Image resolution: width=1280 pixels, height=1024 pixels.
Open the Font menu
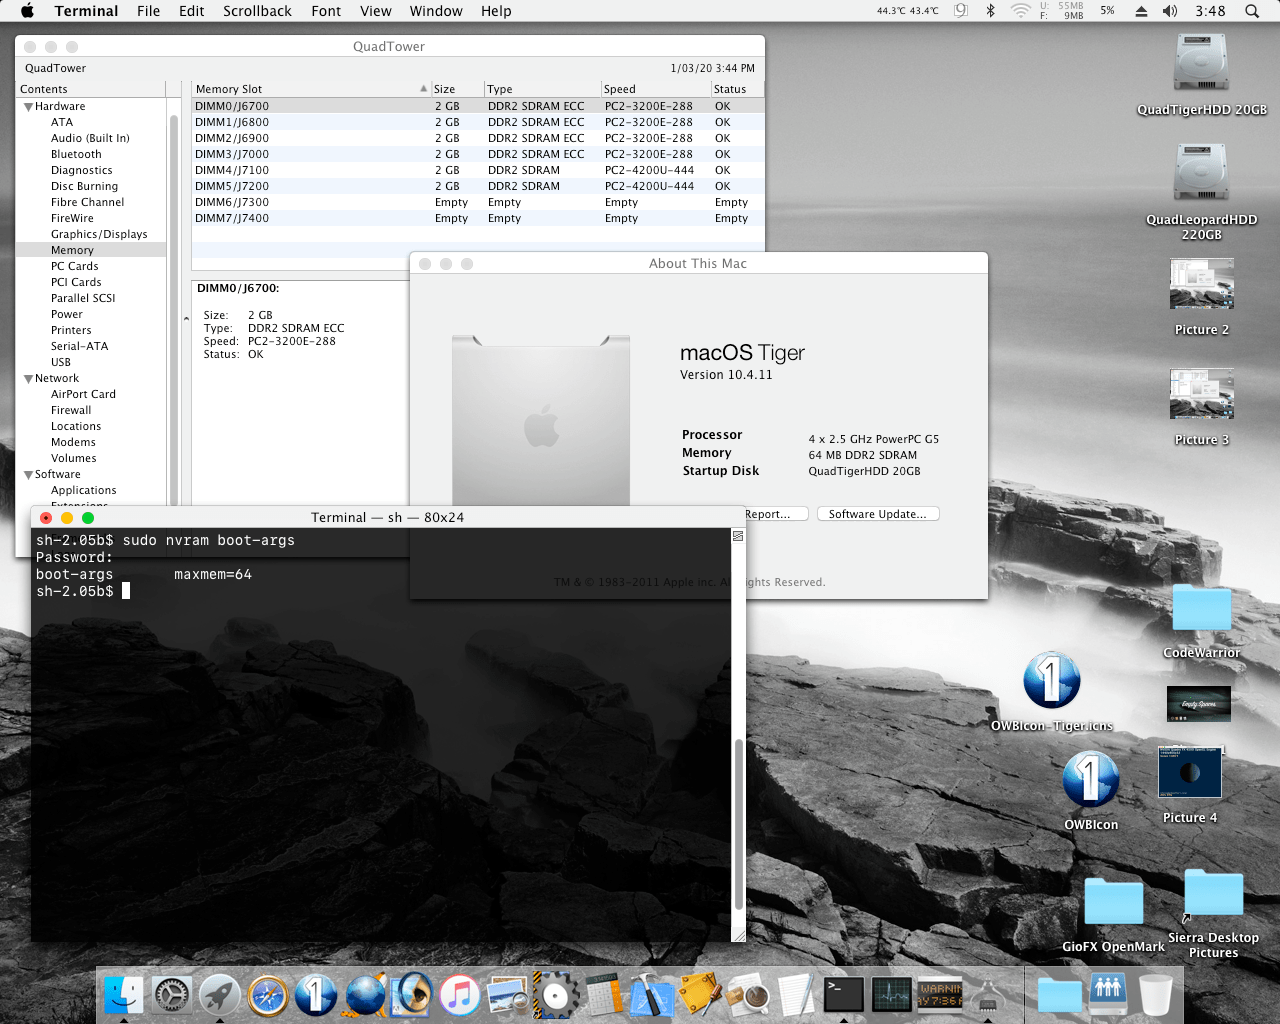click(x=326, y=11)
